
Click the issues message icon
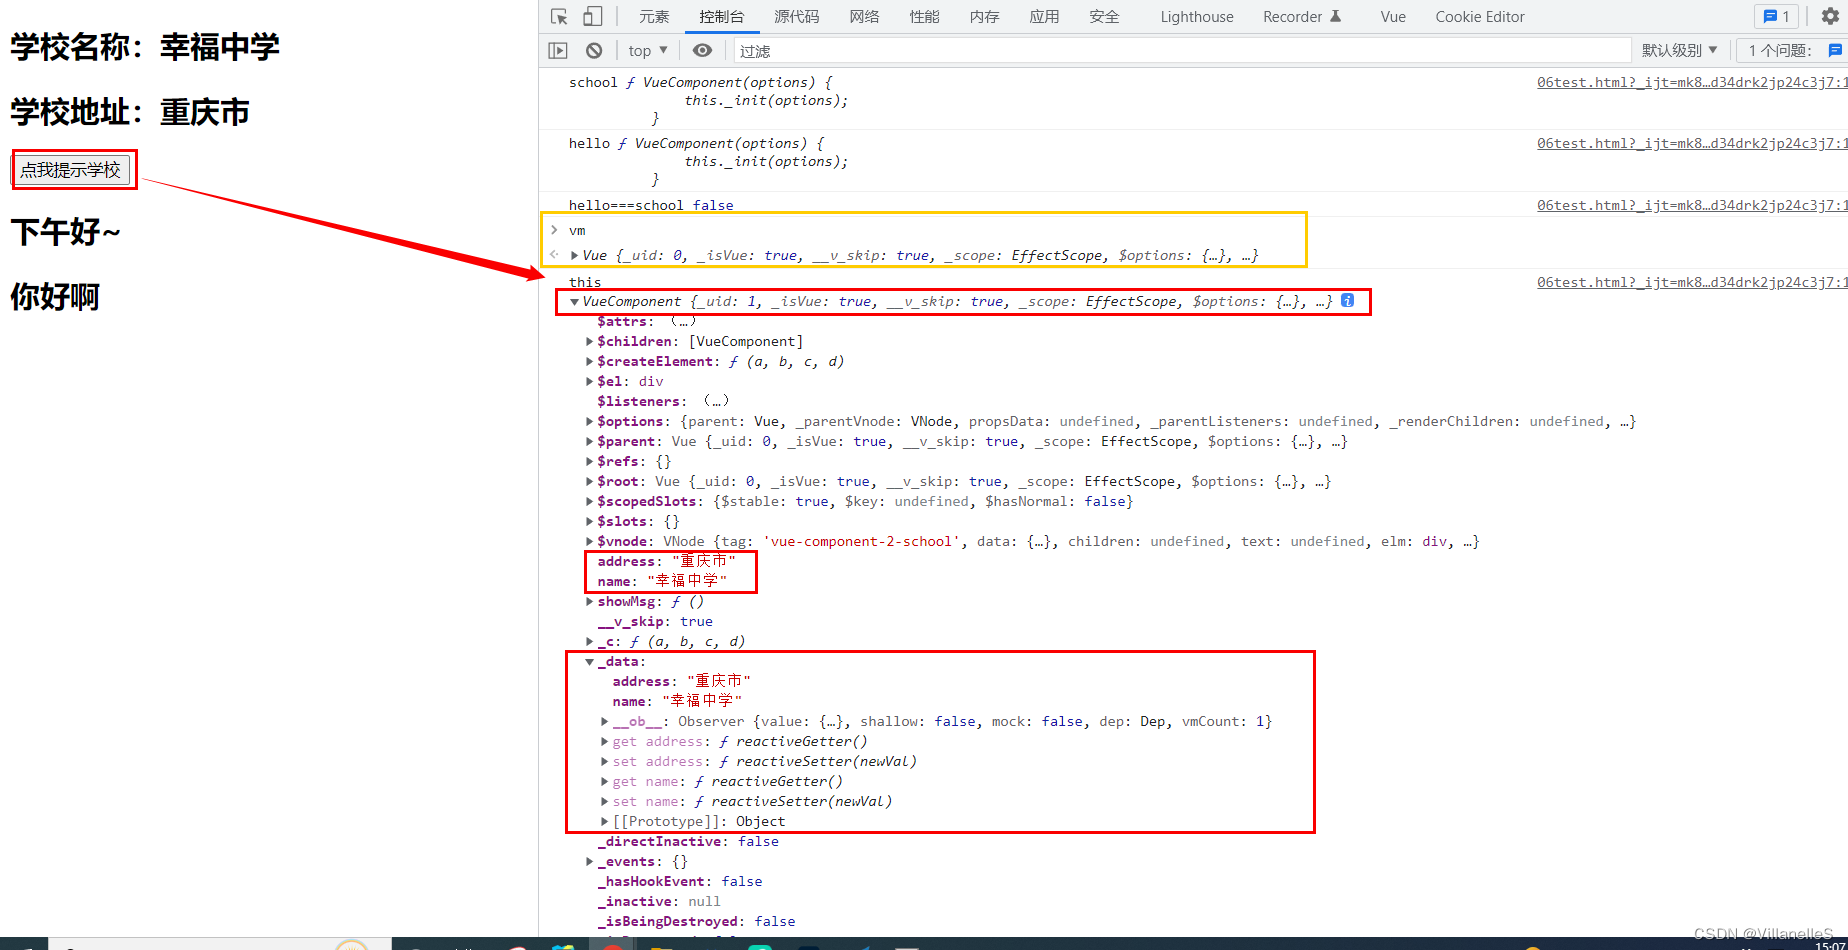point(1835,50)
